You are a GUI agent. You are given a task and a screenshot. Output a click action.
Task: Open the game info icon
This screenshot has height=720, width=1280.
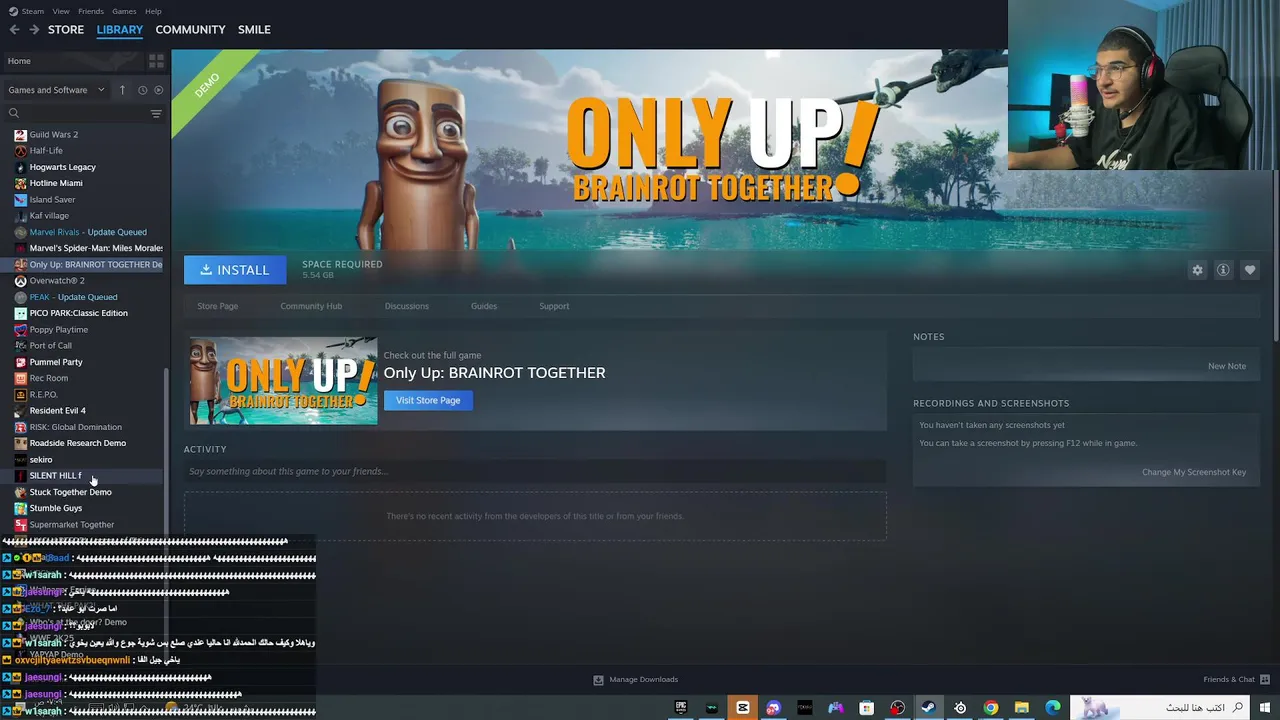point(1223,270)
